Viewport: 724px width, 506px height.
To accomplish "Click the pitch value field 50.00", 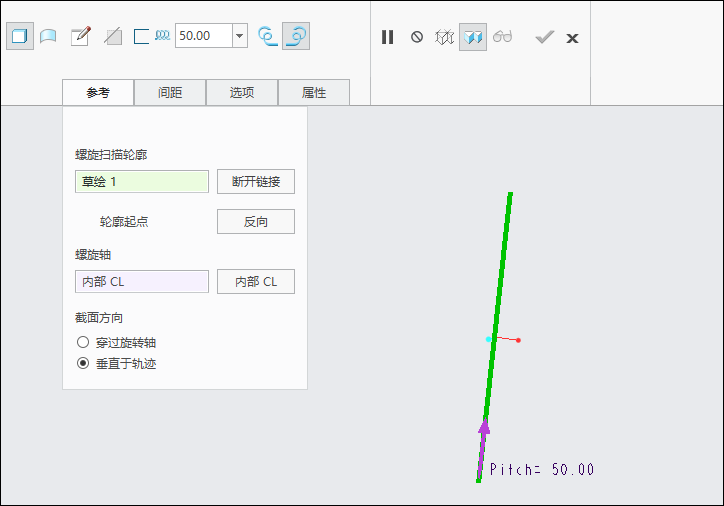I will (x=204, y=36).
